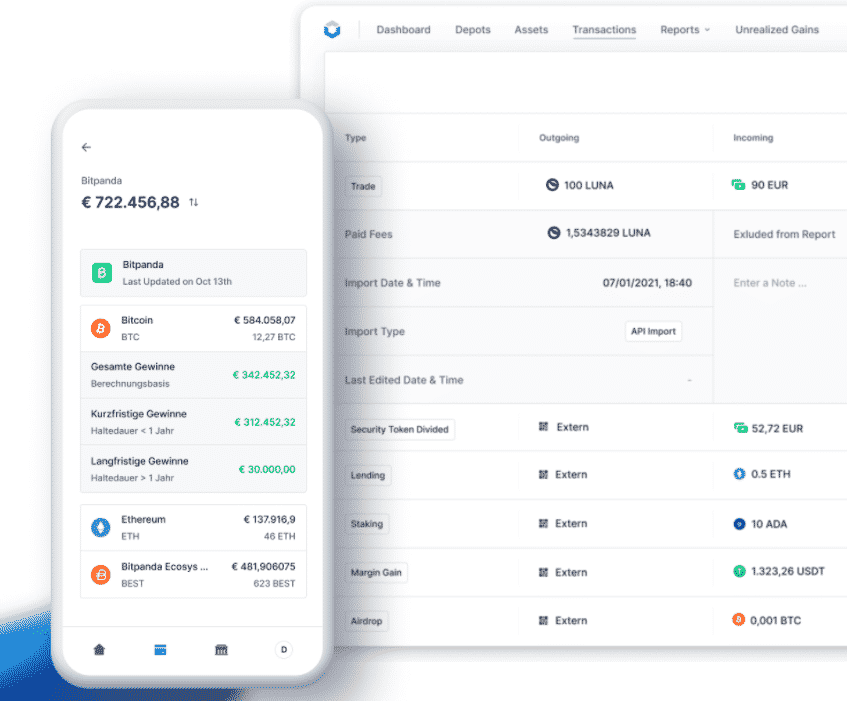The height and width of the screenshot is (701, 847).
Task: Click the Extern icon in Security Token row
Action: [543, 427]
